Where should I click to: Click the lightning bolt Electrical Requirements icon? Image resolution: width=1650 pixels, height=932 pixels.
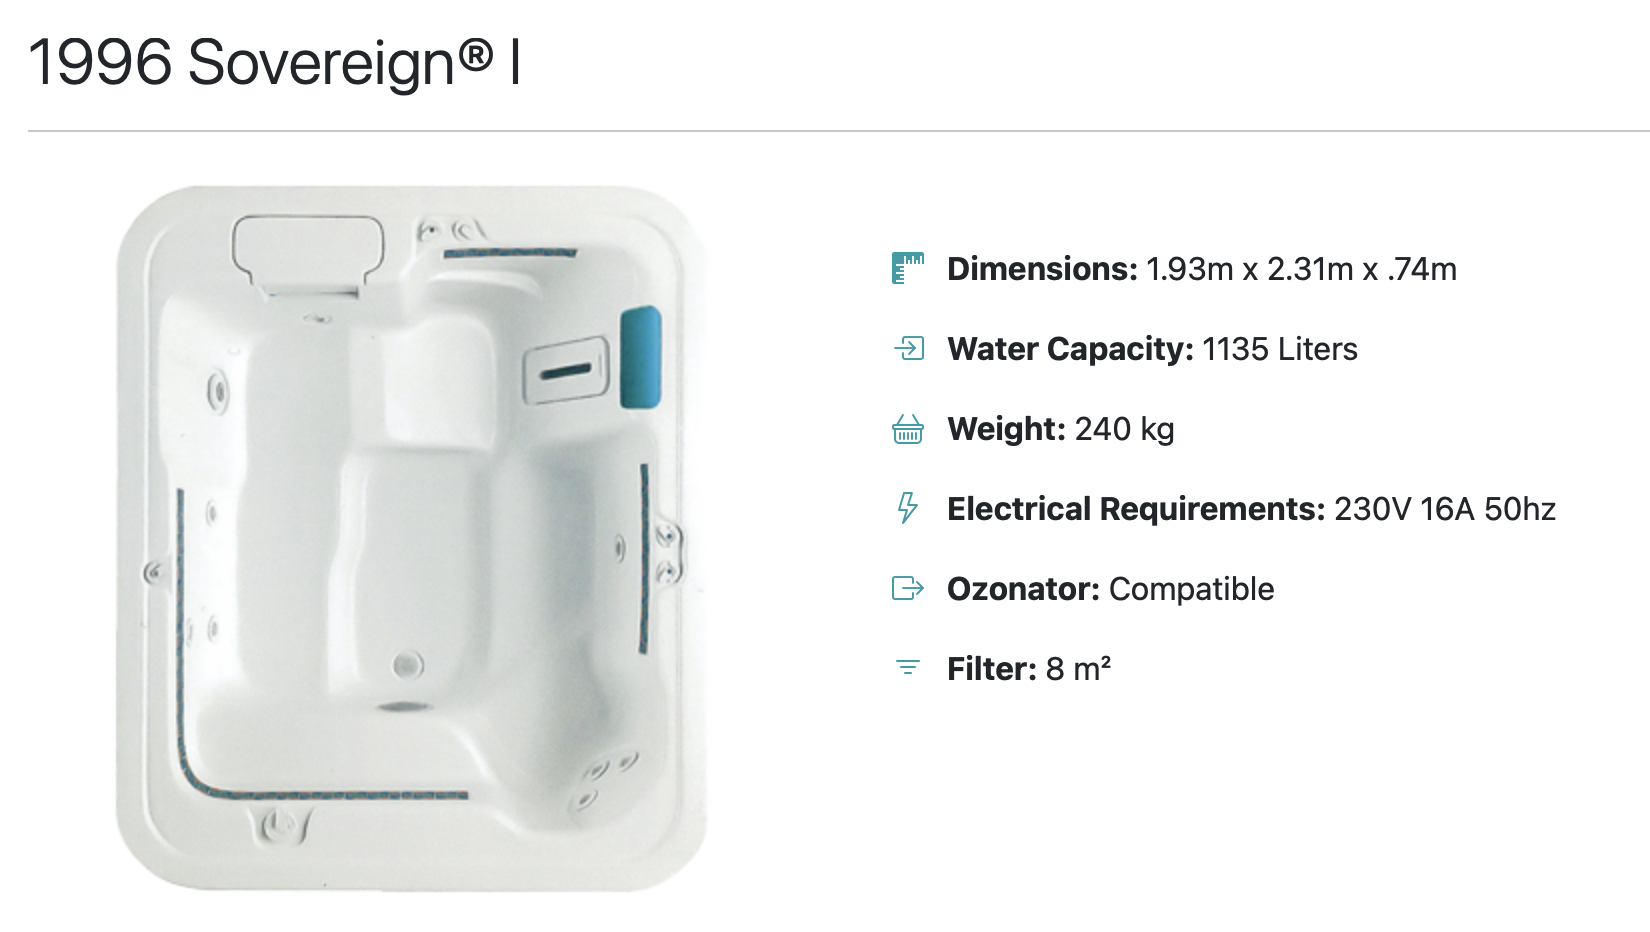907,508
